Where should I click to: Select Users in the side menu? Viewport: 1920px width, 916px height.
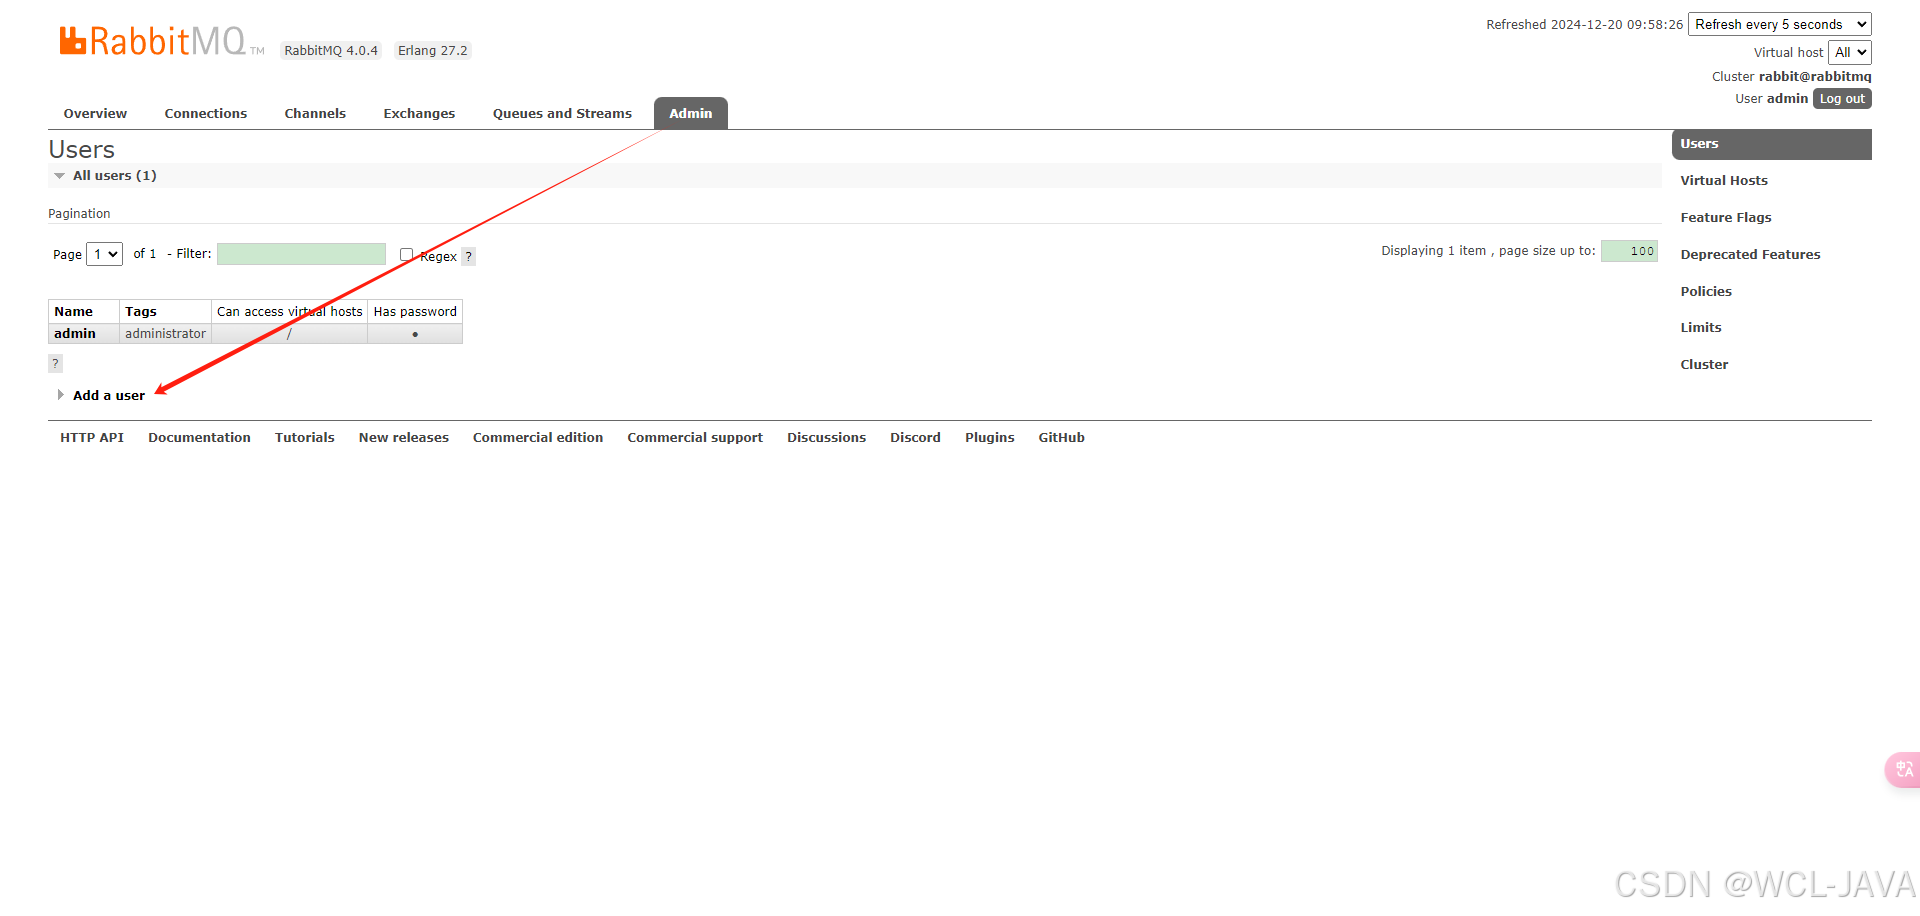[1771, 144]
